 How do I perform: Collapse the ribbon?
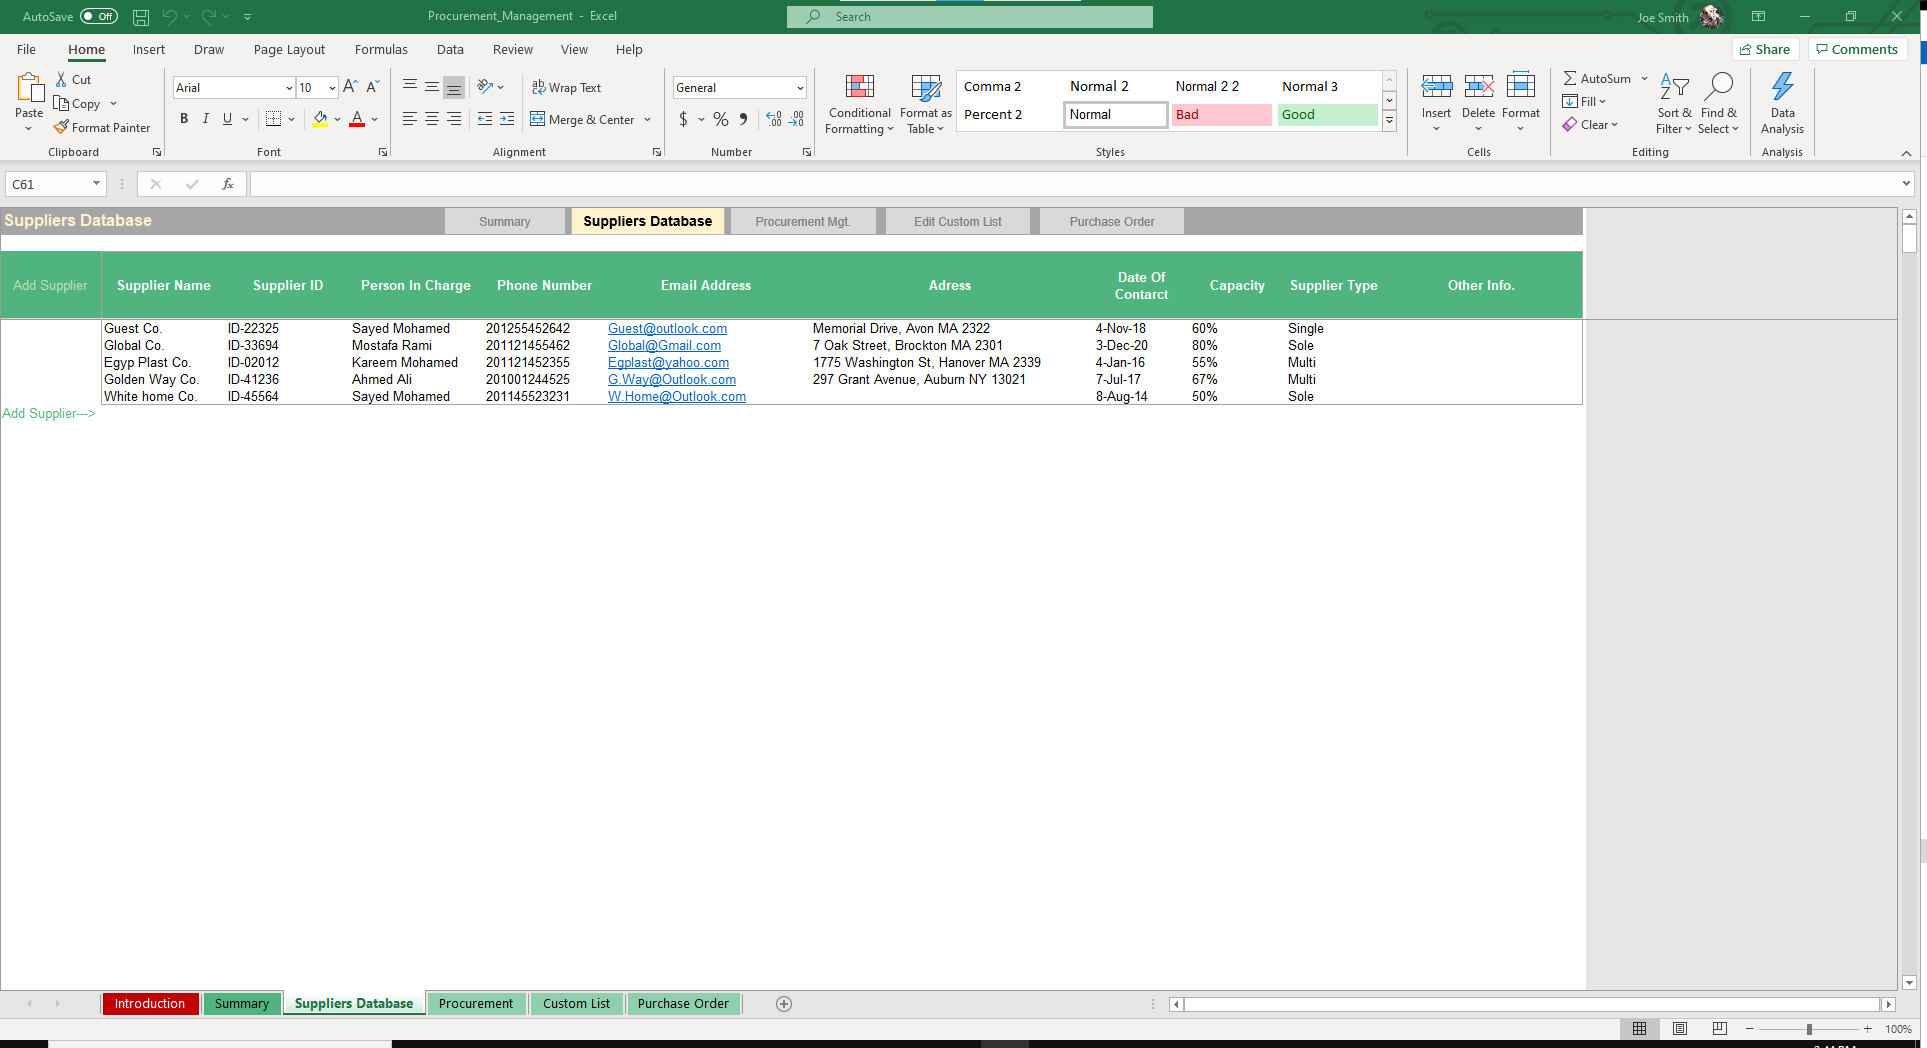click(x=1906, y=153)
